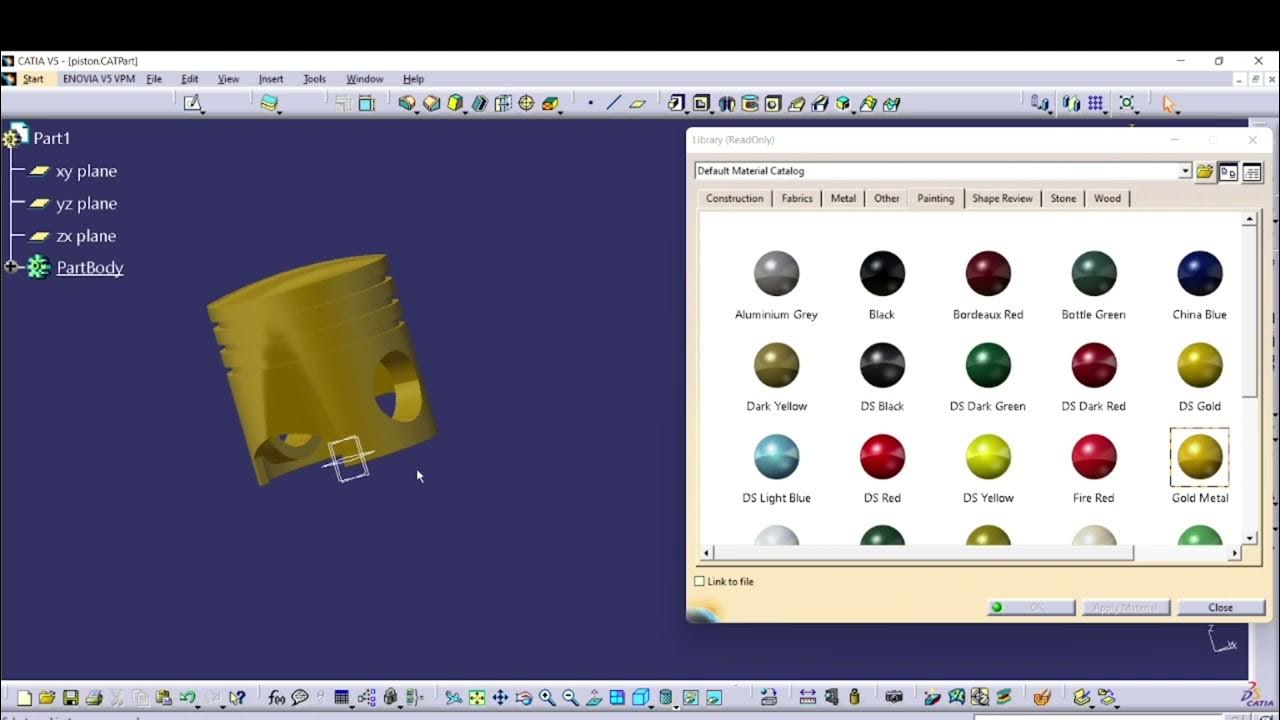Click the Fit All In icon
The width and height of the screenshot is (1280, 720).
(x=477, y=698)
